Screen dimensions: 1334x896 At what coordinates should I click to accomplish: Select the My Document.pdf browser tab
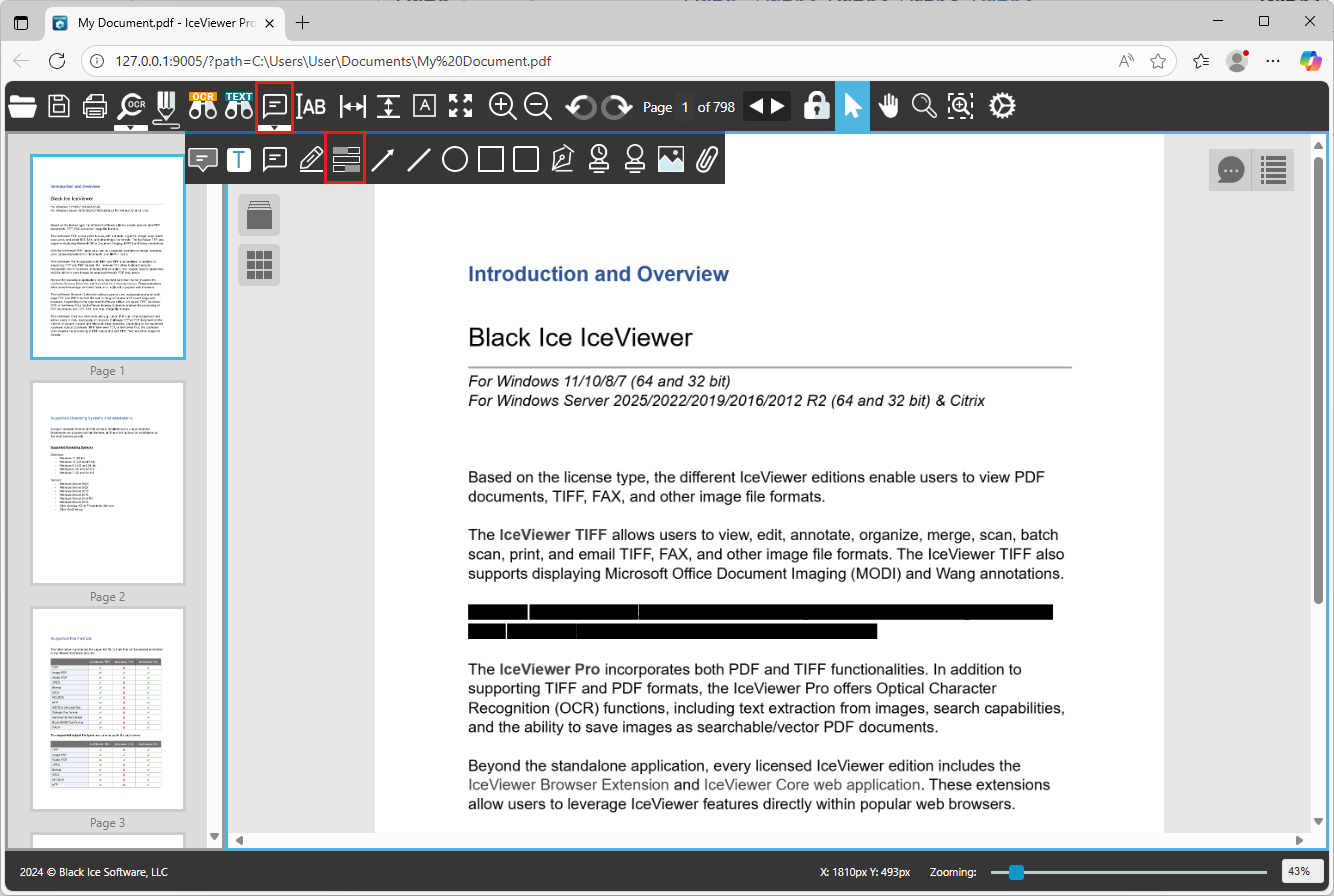coord(165,22)
